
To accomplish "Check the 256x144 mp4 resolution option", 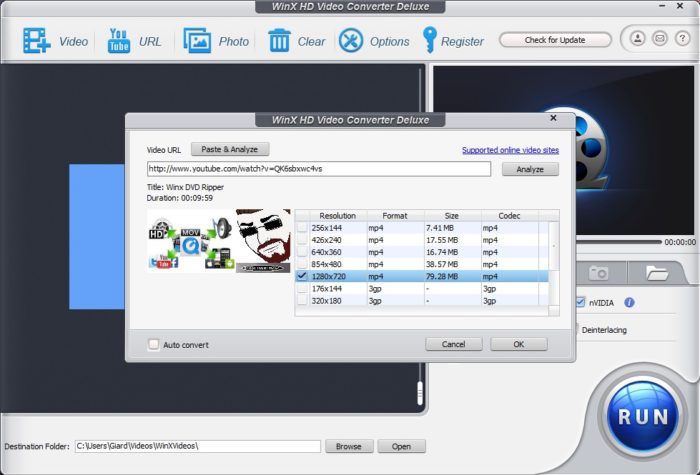I will coord(302,228).
